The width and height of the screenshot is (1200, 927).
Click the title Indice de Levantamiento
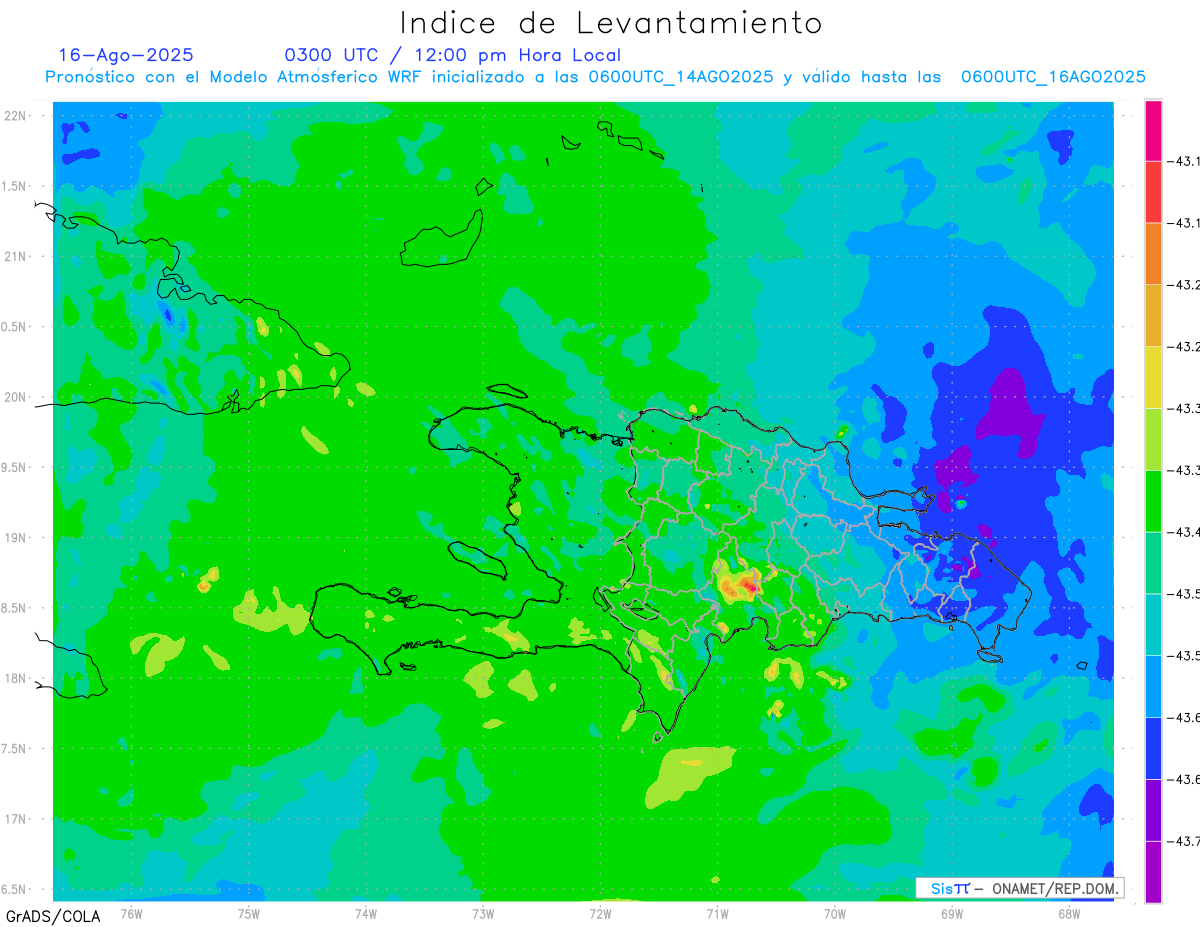611,23
